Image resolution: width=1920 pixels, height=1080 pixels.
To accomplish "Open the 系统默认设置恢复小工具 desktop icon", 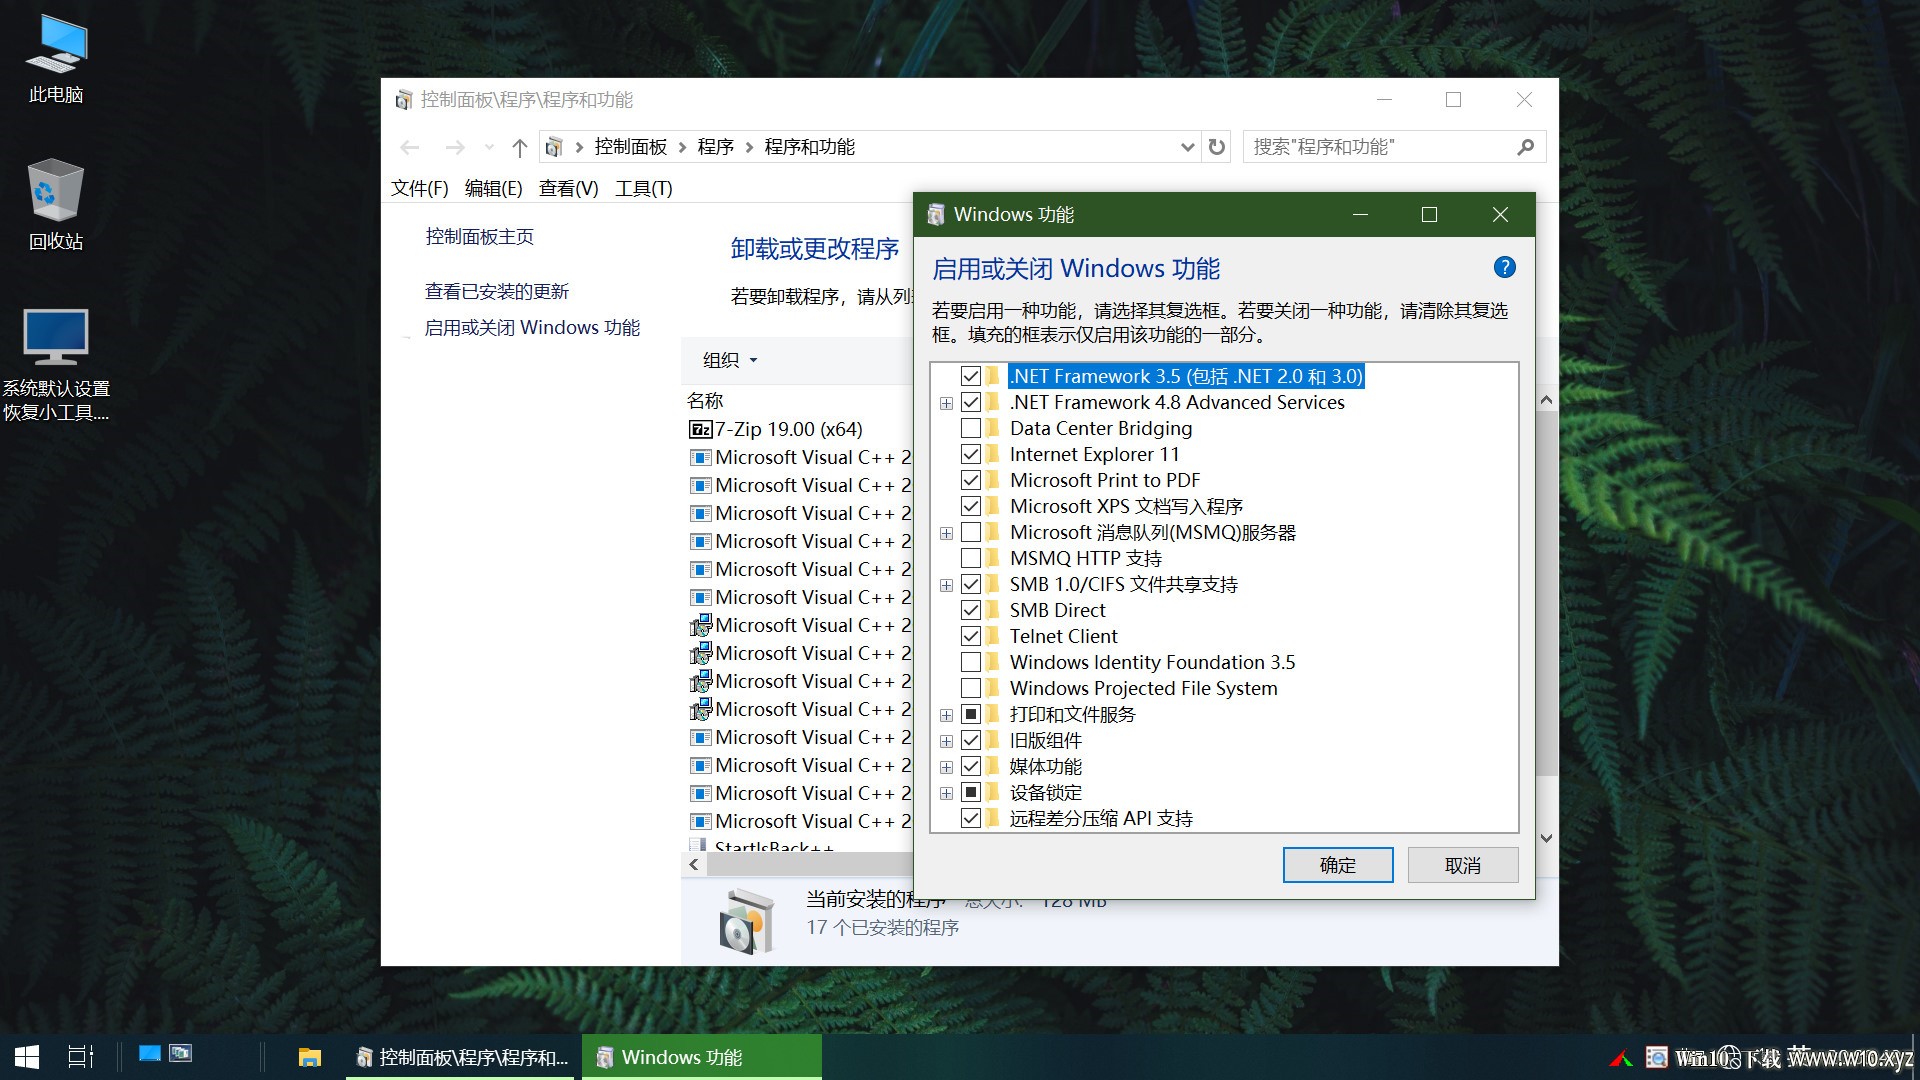I will pos(56,365).
